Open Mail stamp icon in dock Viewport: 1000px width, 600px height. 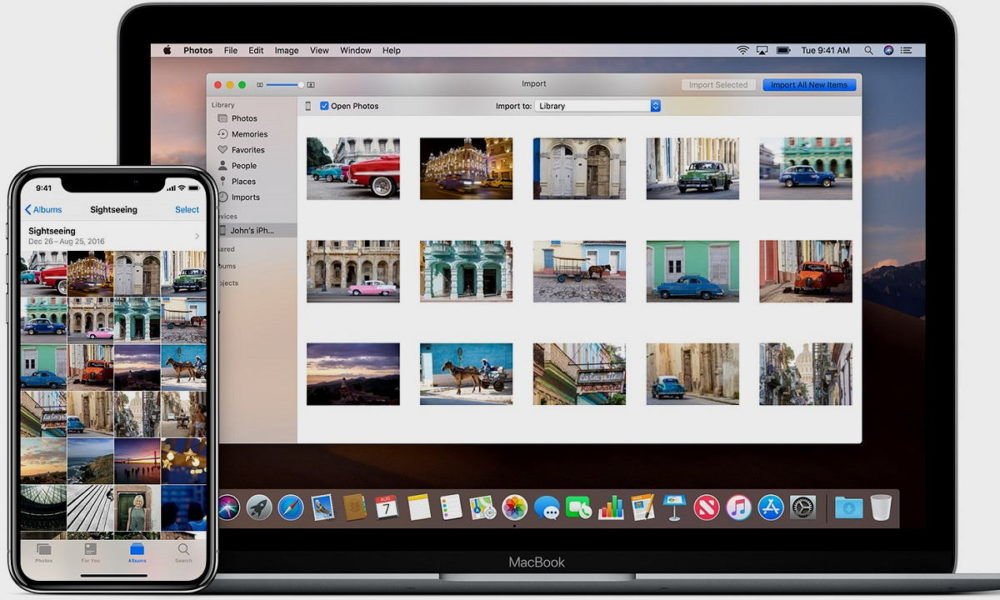323,508
